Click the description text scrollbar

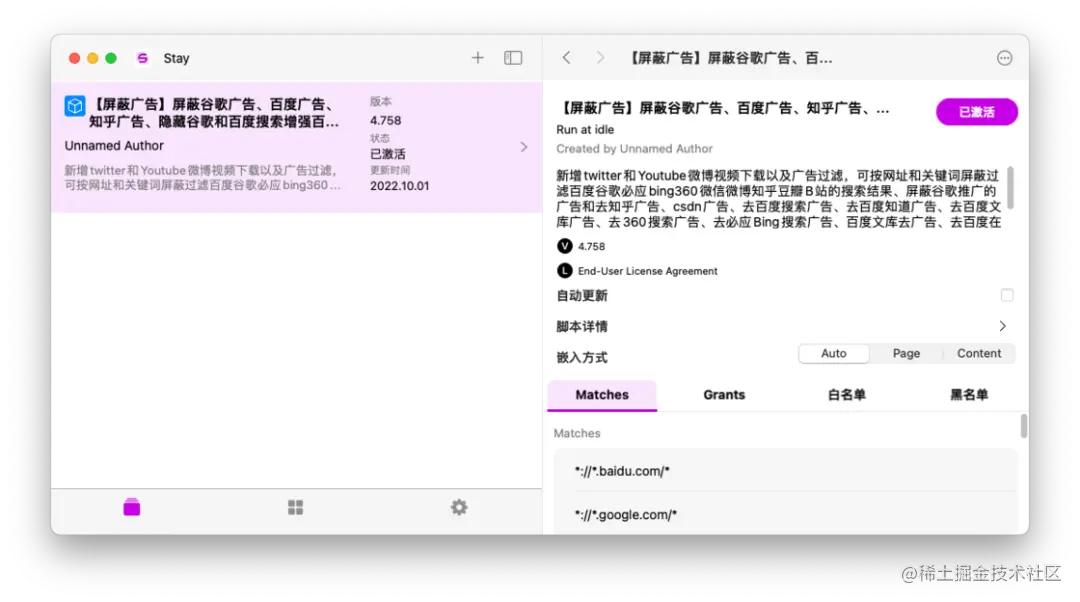tap(1010, 187)
